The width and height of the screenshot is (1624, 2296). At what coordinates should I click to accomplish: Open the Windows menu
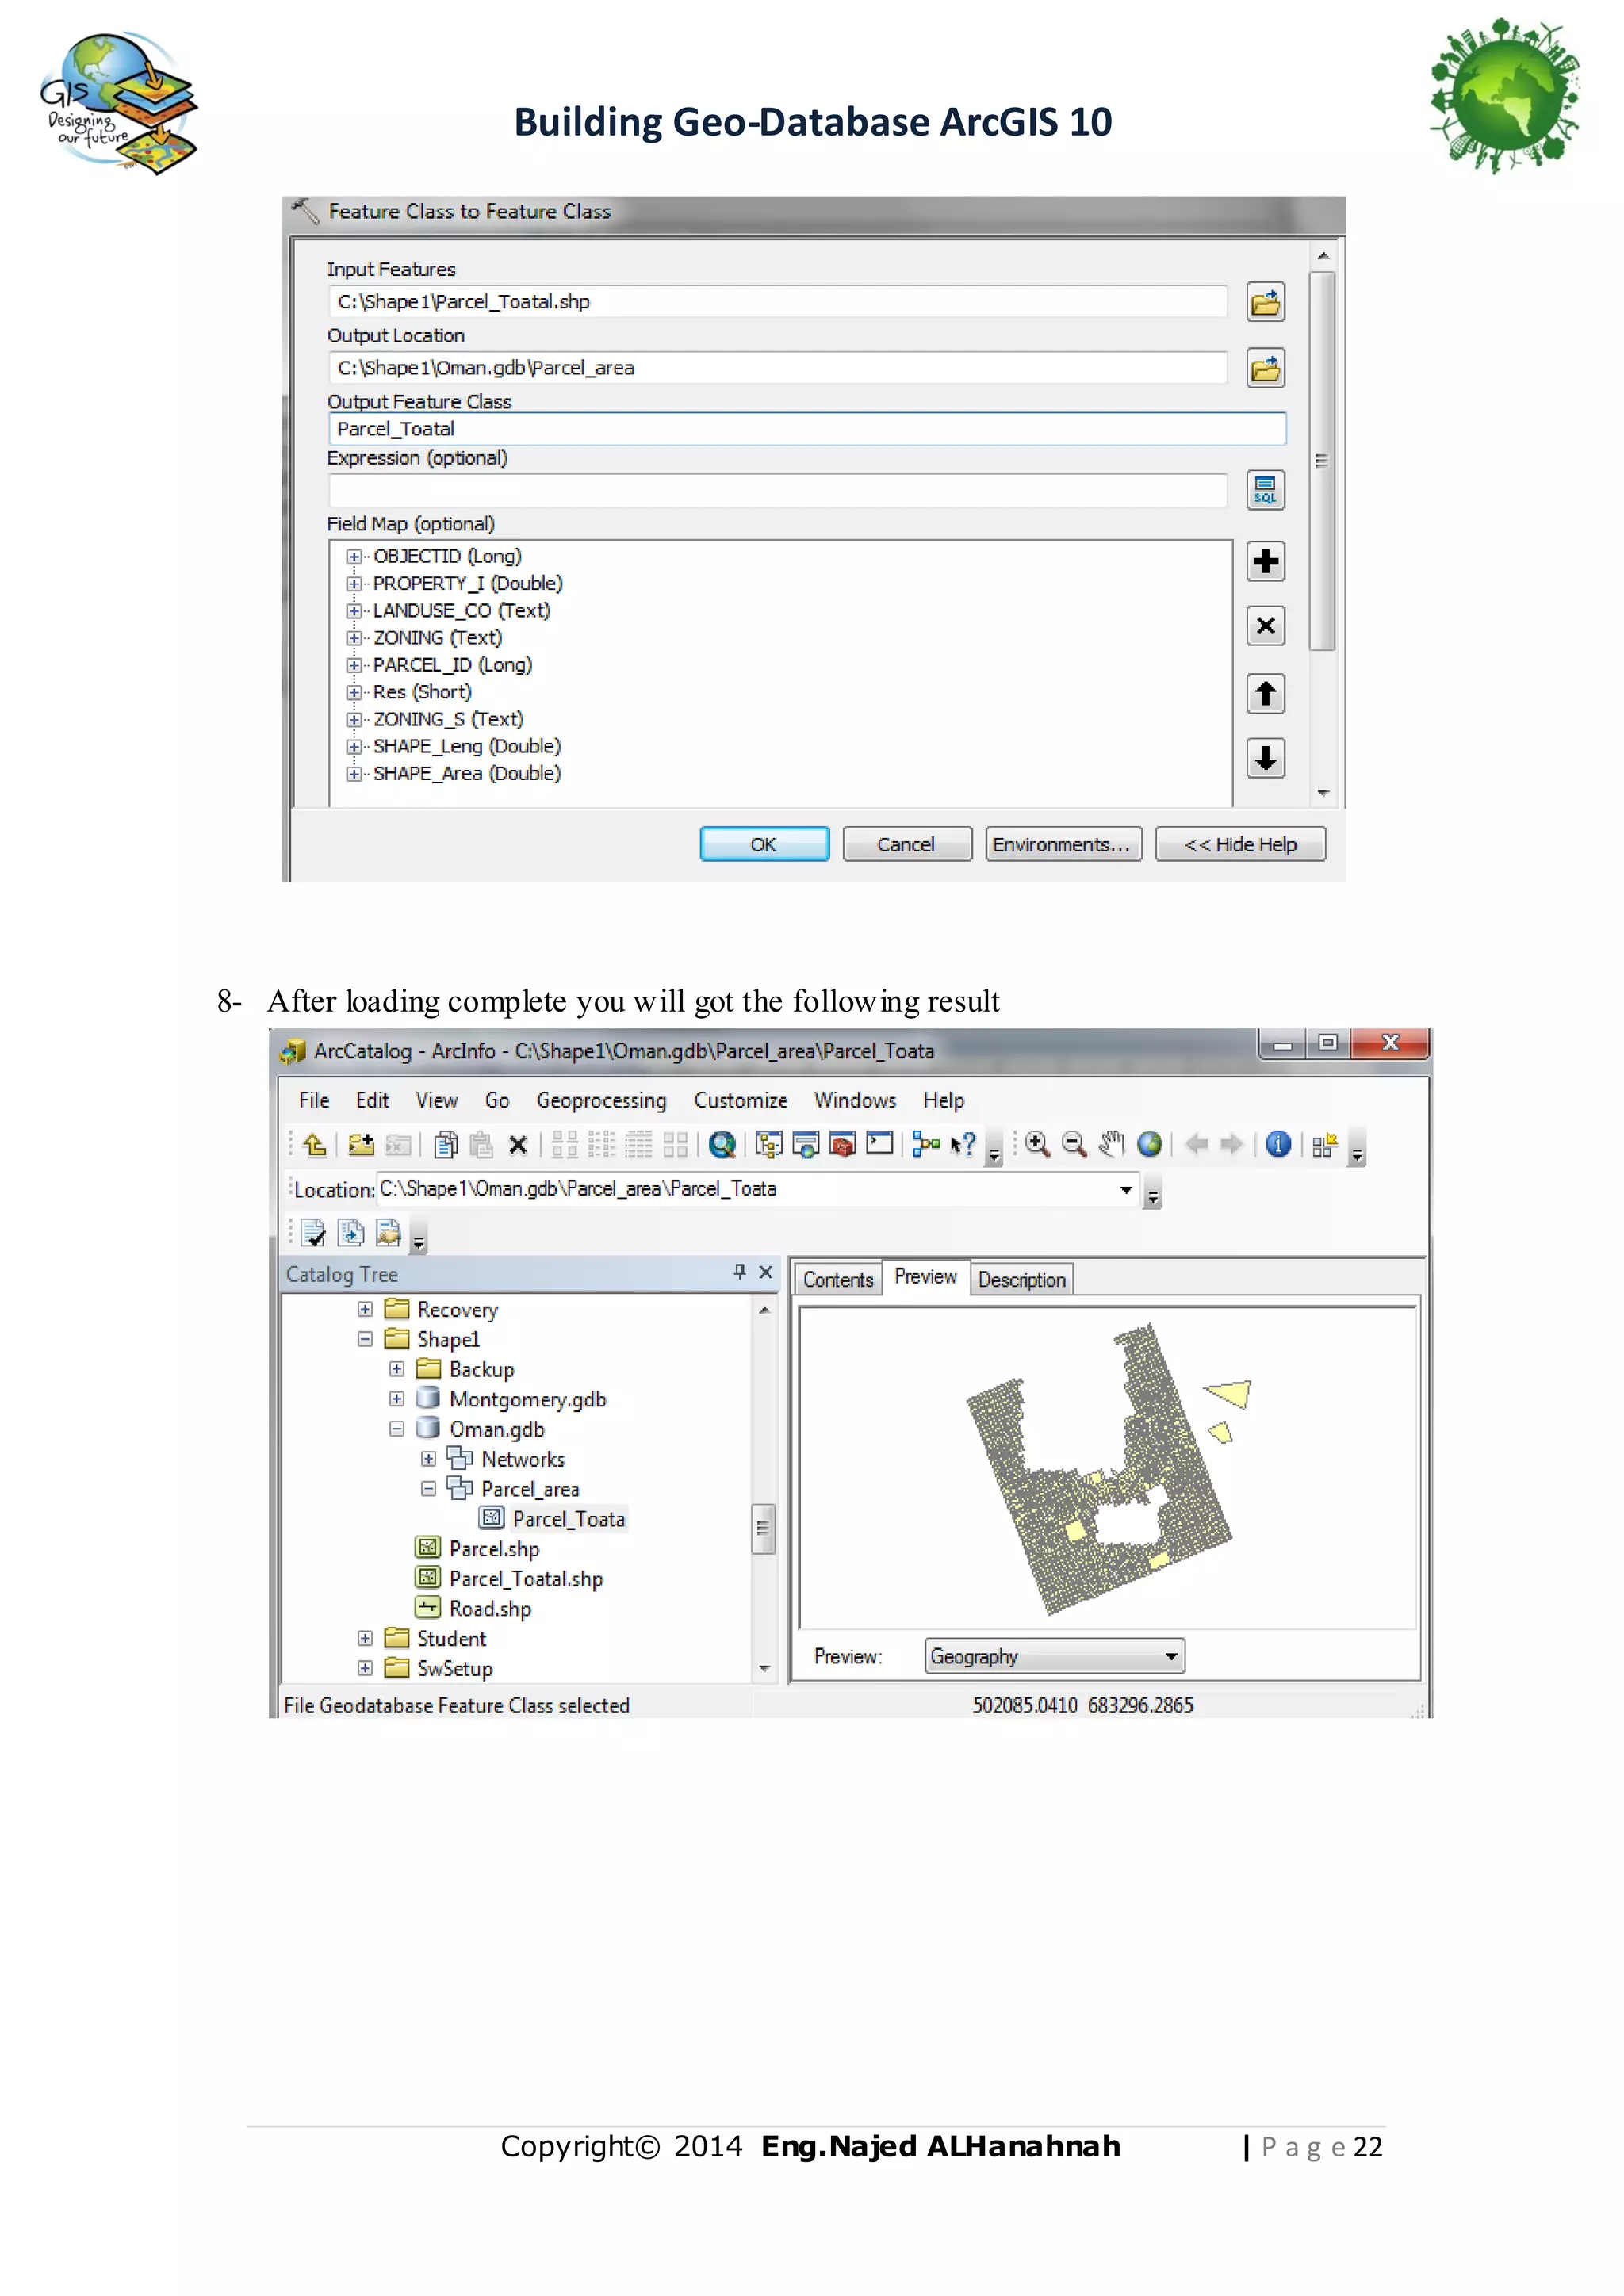point(855,1100)
